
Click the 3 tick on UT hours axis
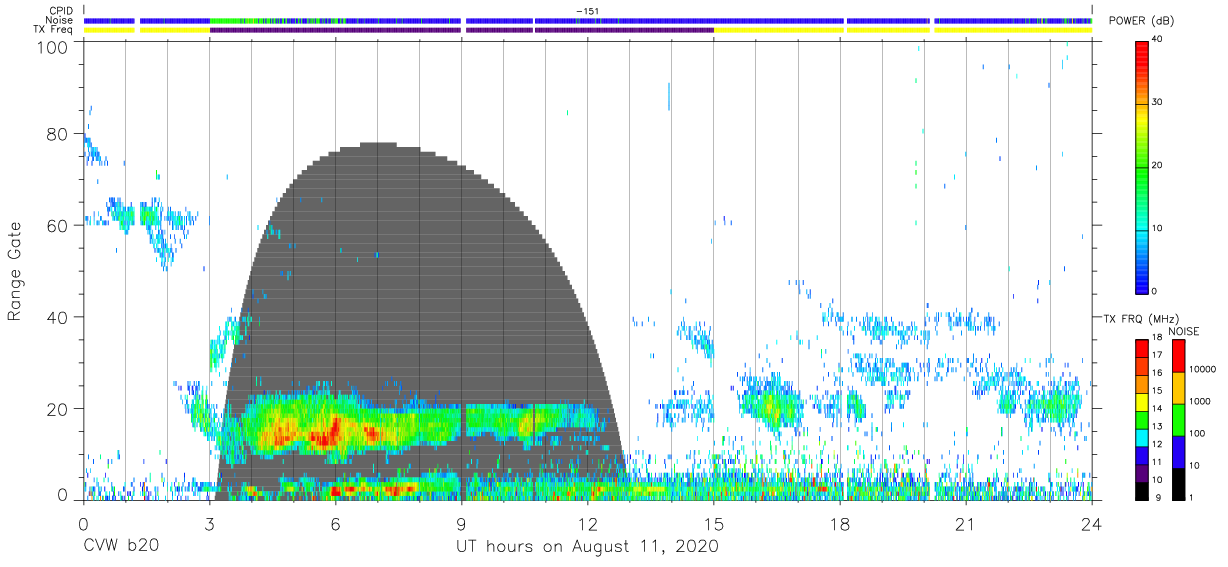coord(209,523)
